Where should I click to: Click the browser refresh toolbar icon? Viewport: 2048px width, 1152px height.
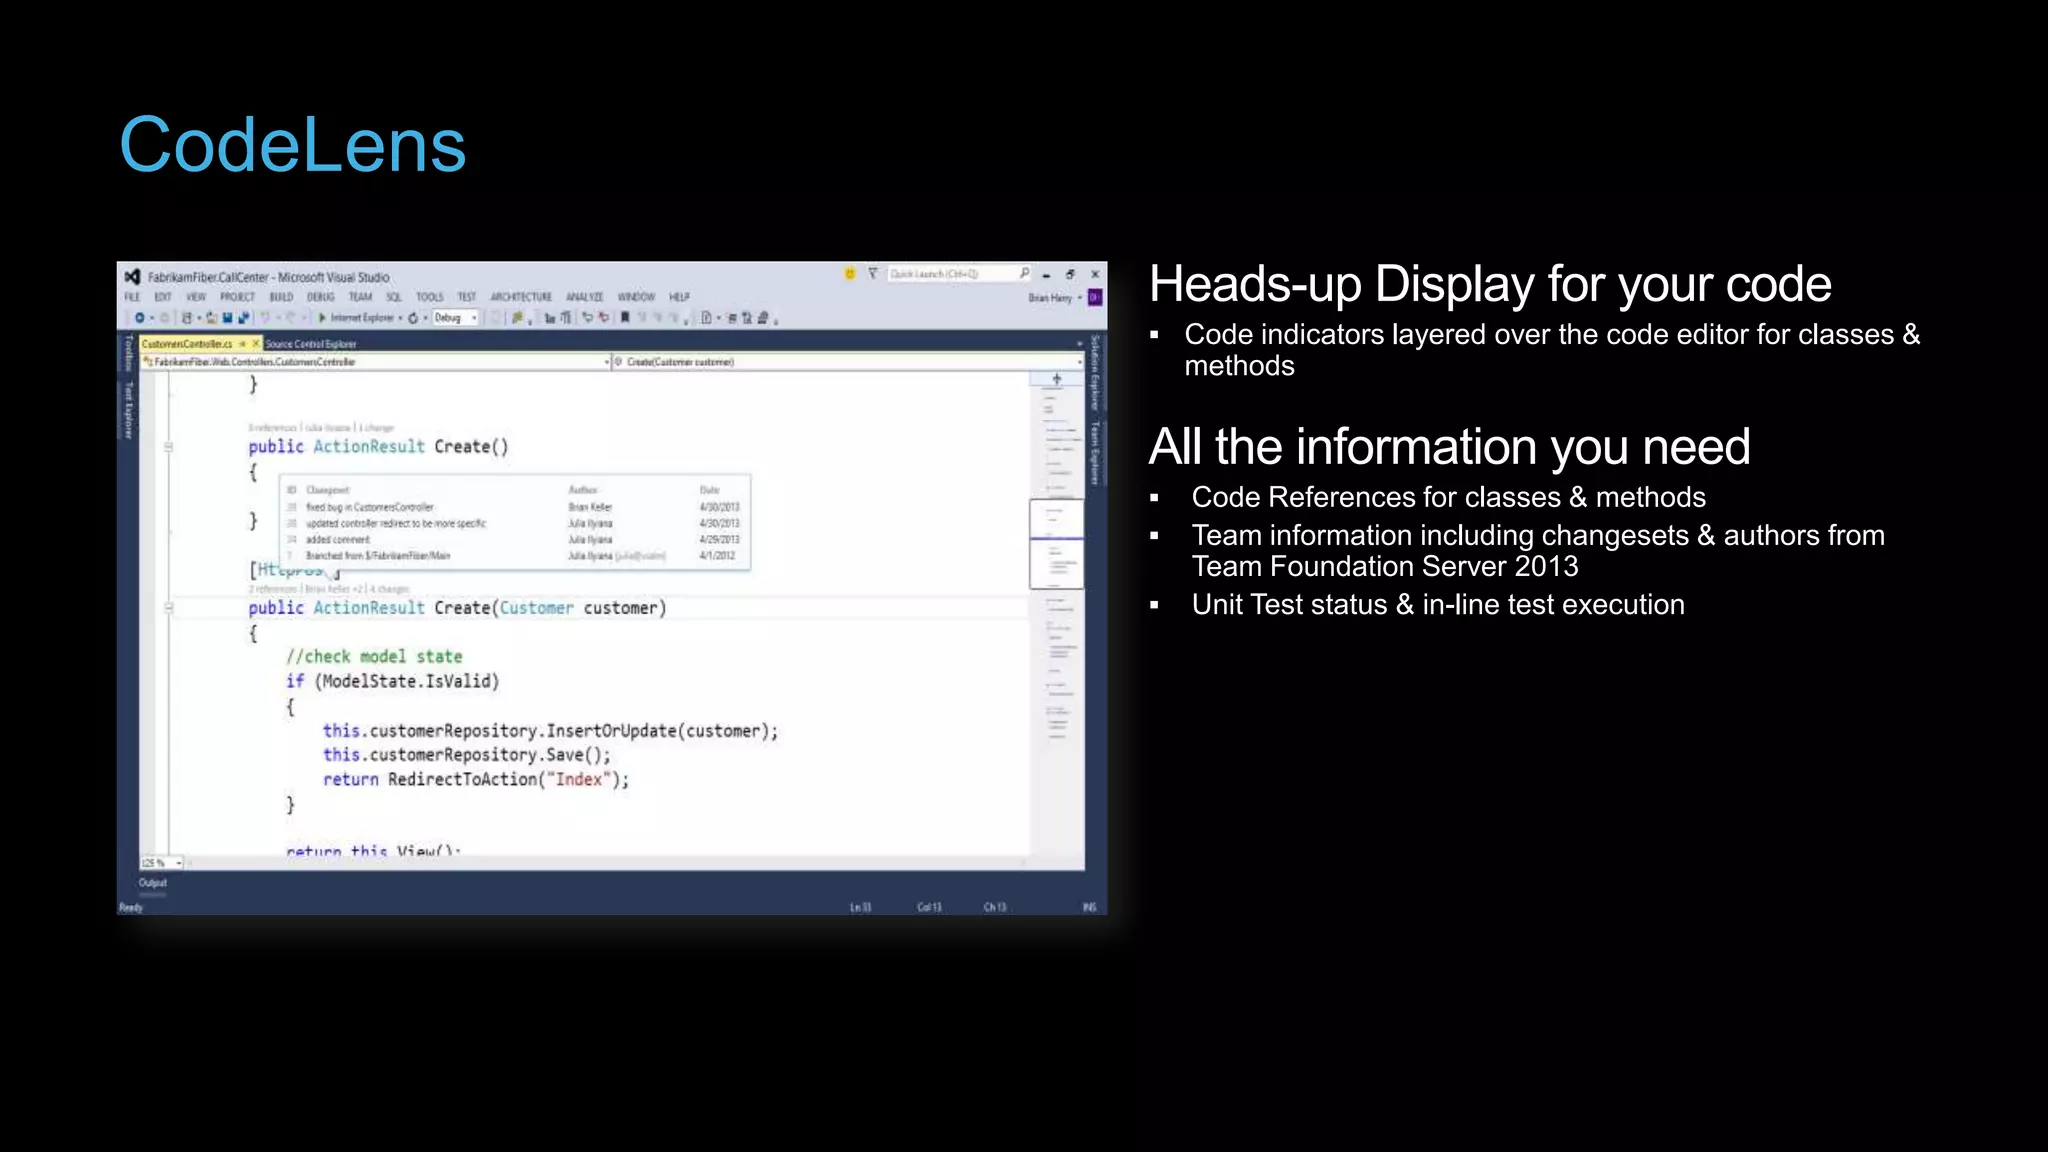tap(412, 318)
